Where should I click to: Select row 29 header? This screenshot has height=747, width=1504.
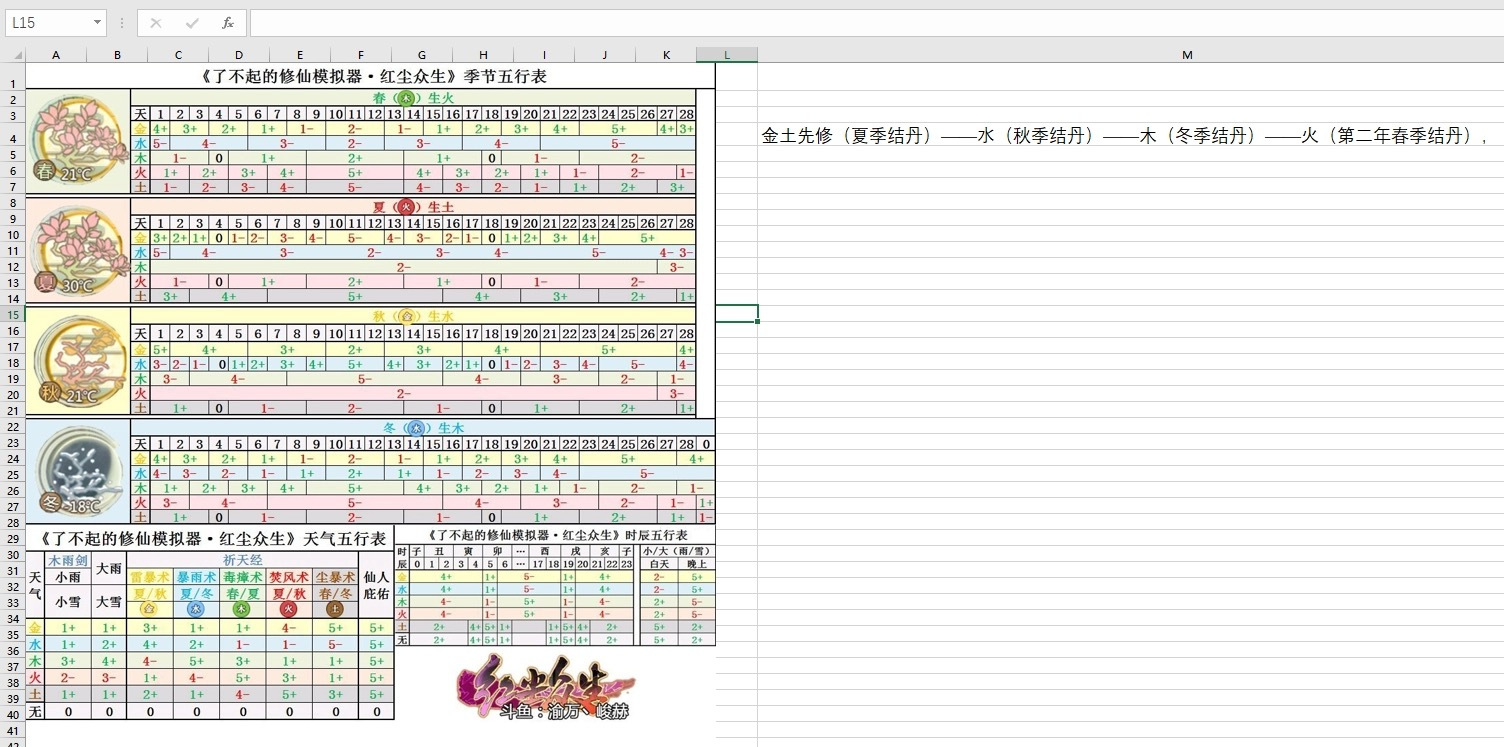(x=13, y=538)
